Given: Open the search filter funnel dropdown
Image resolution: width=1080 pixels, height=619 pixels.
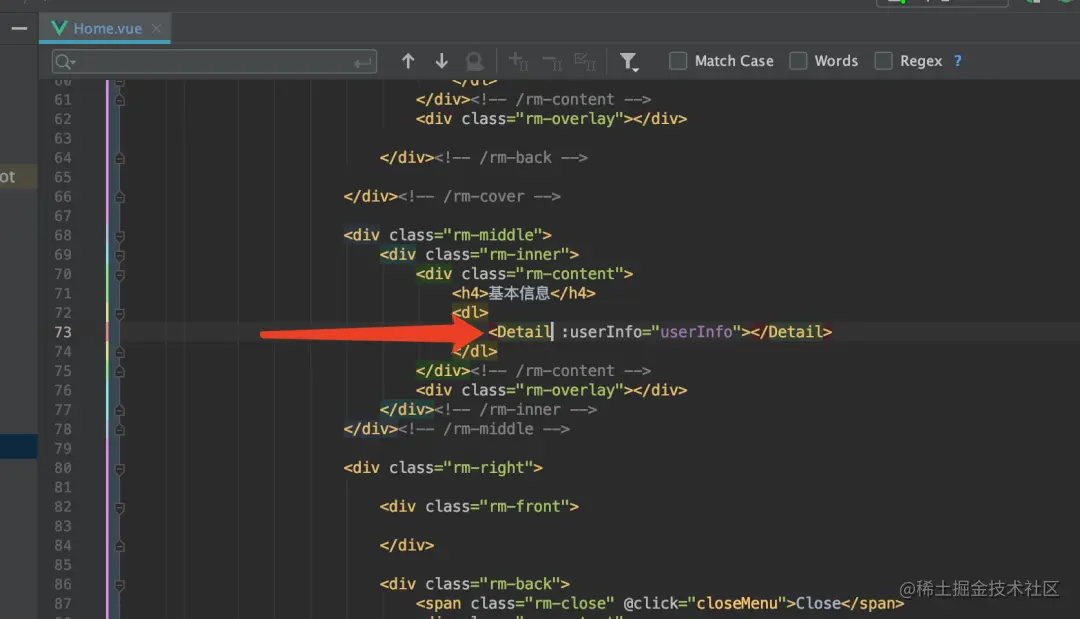Looking at the screenshot, I should (628, 62).
